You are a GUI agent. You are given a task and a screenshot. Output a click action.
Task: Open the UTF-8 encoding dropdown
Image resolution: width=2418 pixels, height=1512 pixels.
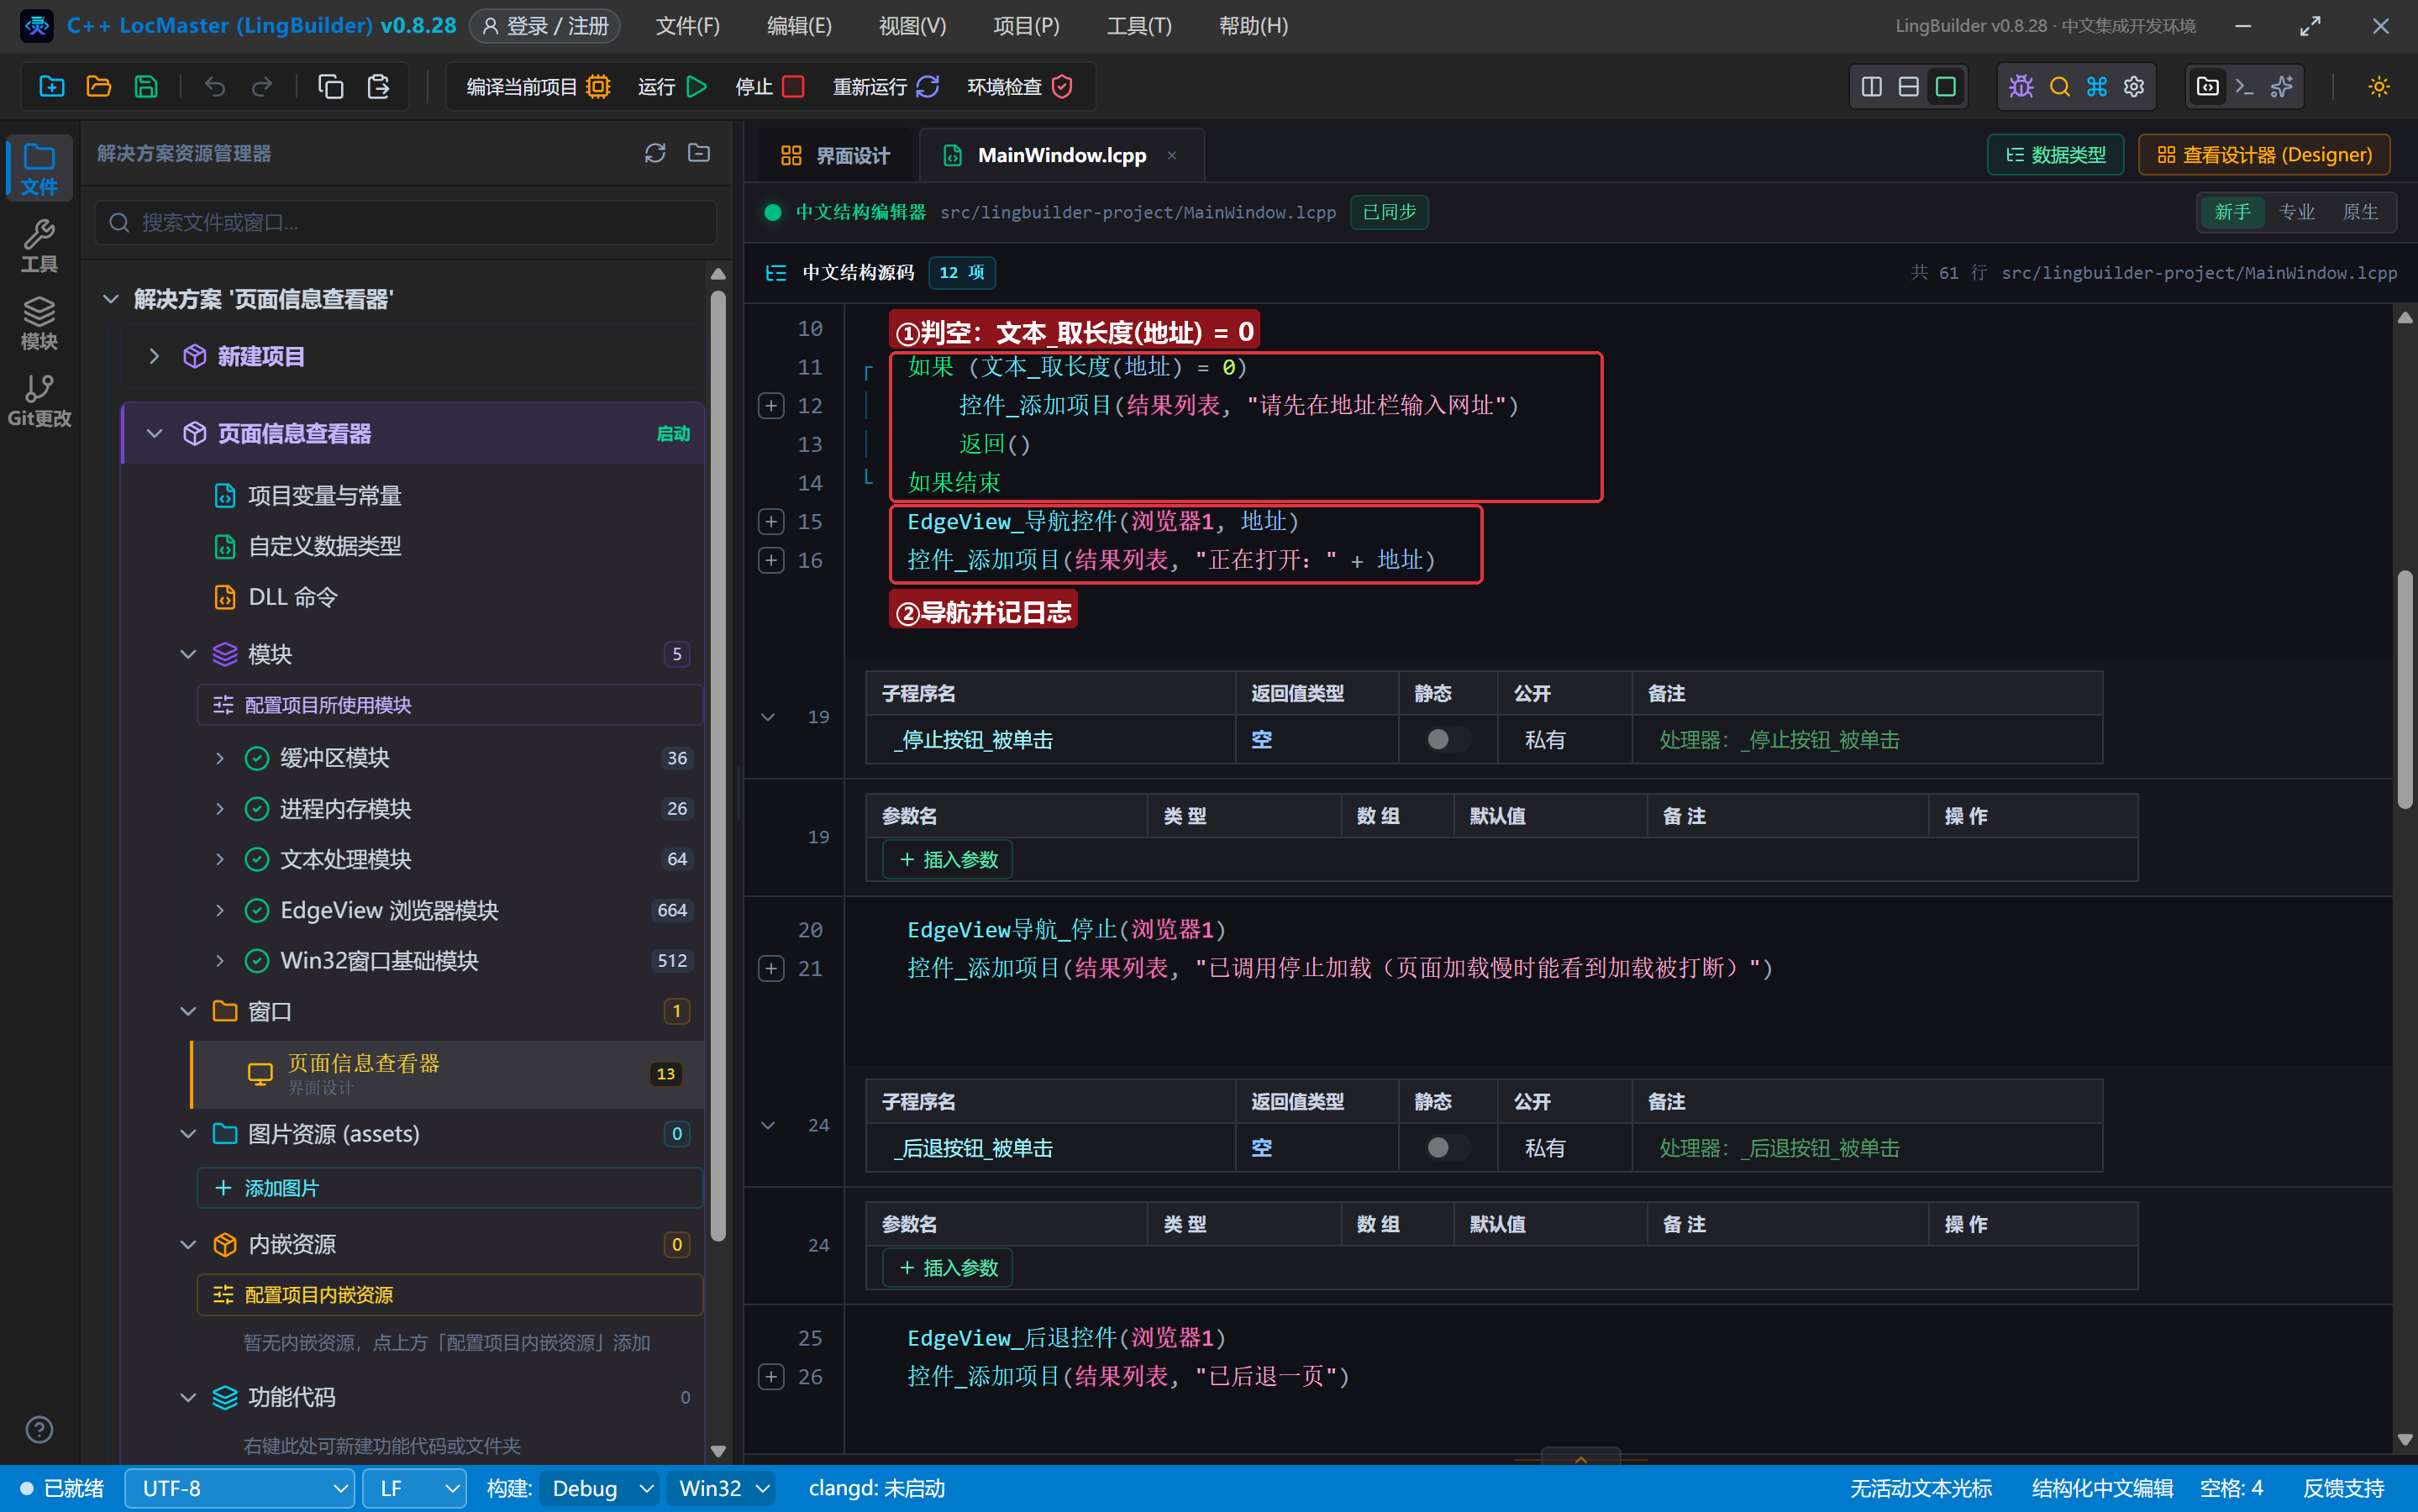click(x=240, y=1488)
